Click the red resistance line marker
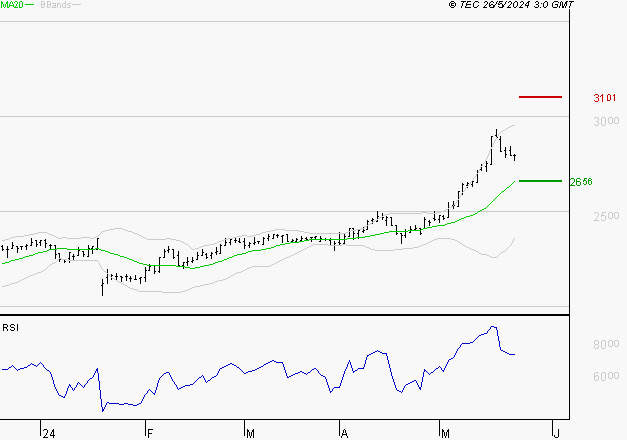This screenshot has width=627, height=440. pos(540,97)
